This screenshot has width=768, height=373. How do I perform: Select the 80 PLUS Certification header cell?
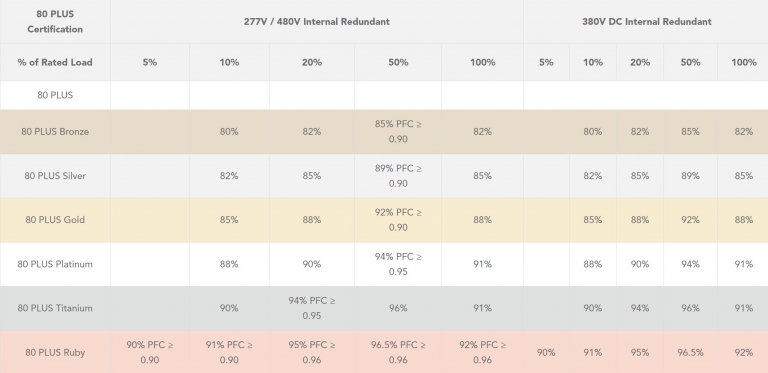(x=55, y=22)
